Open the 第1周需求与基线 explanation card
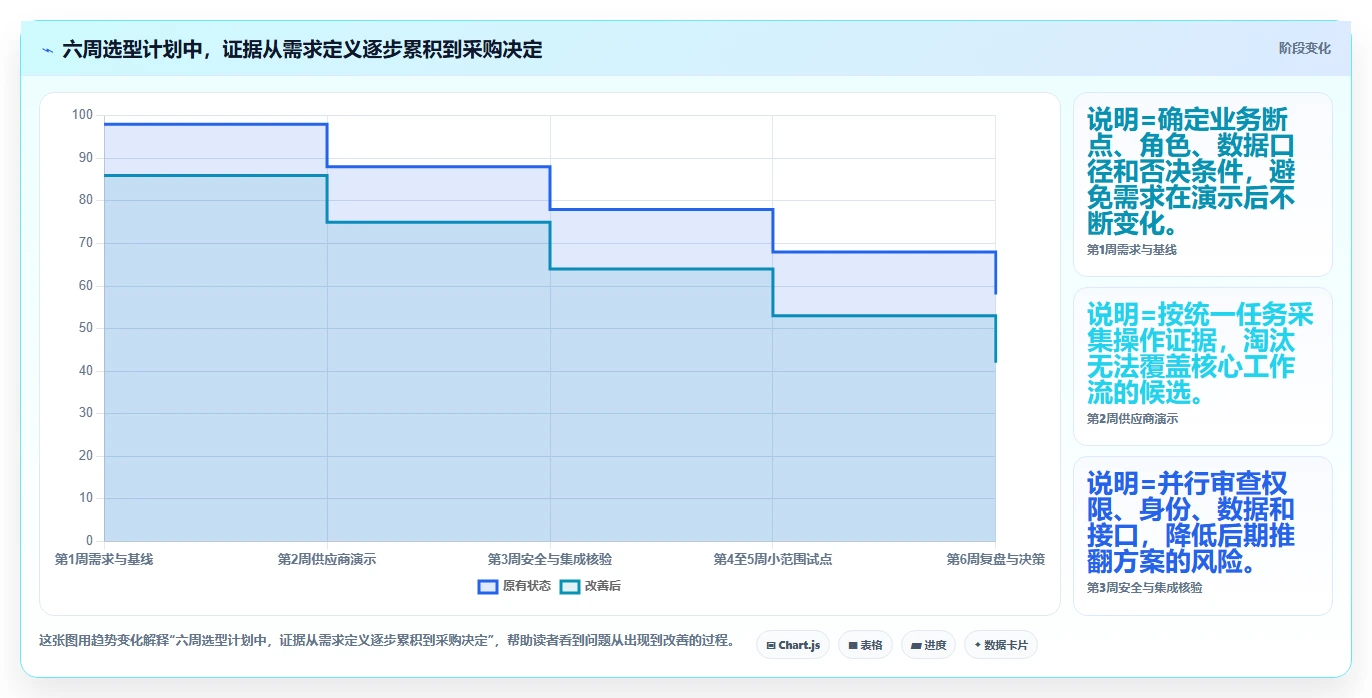The image size is (1372, 698). coord(1202,184)
